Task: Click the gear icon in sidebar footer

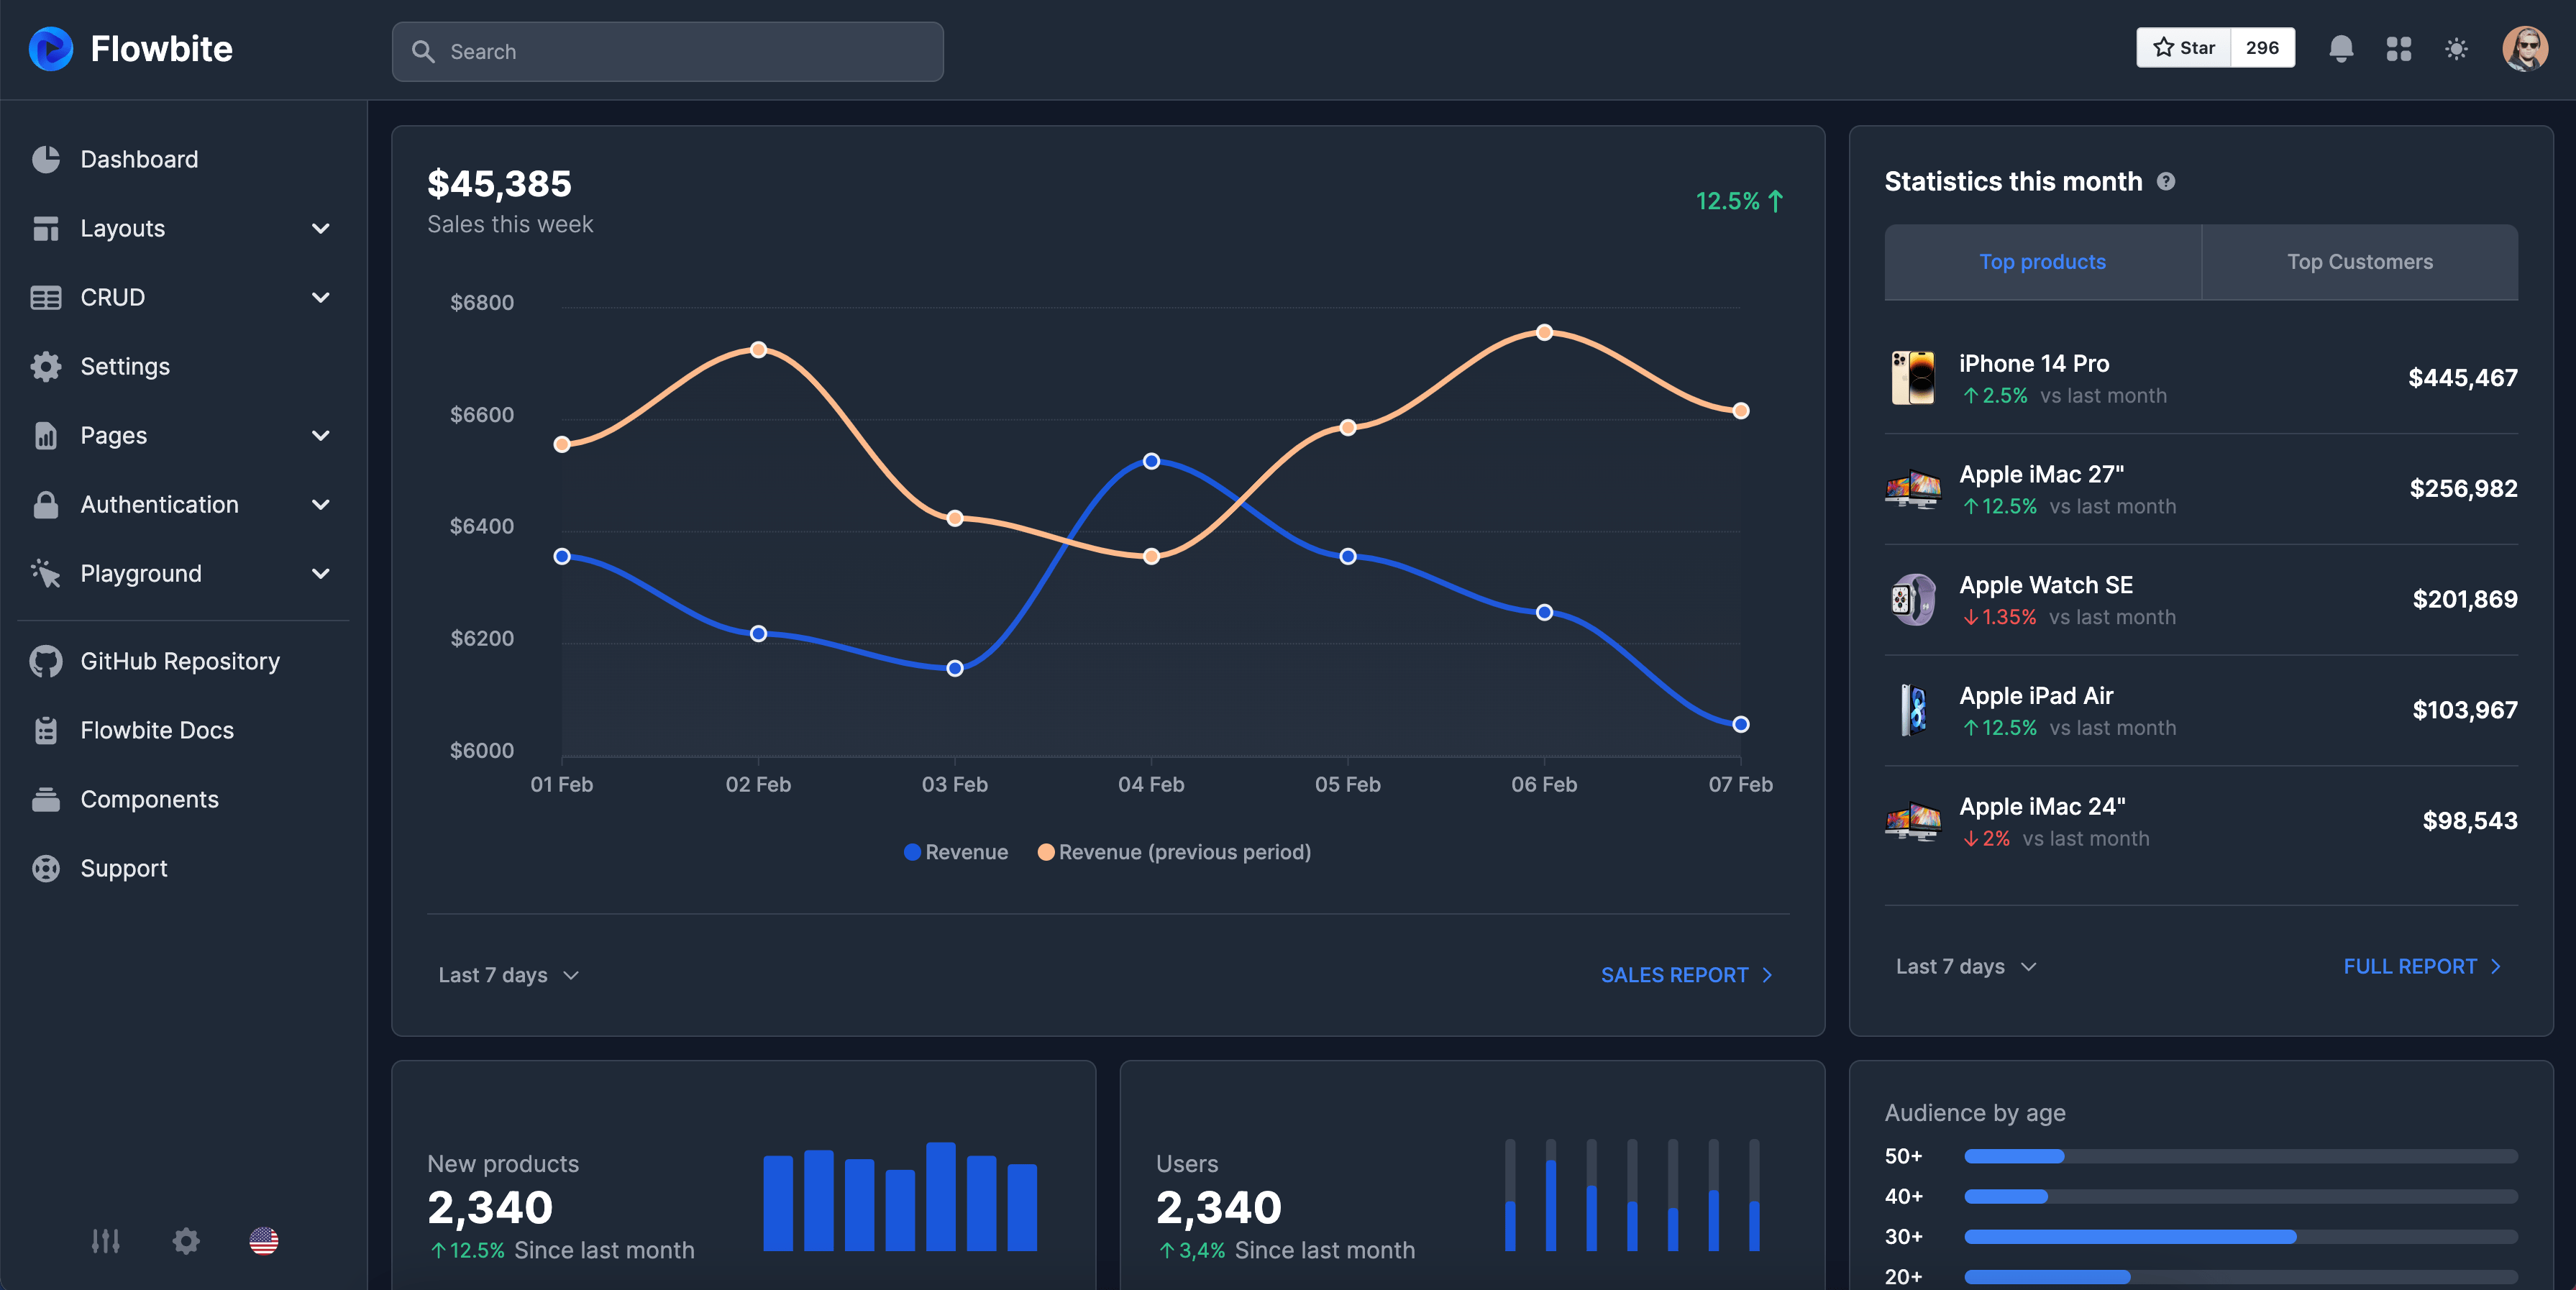Action: (x=186, y=1241)
